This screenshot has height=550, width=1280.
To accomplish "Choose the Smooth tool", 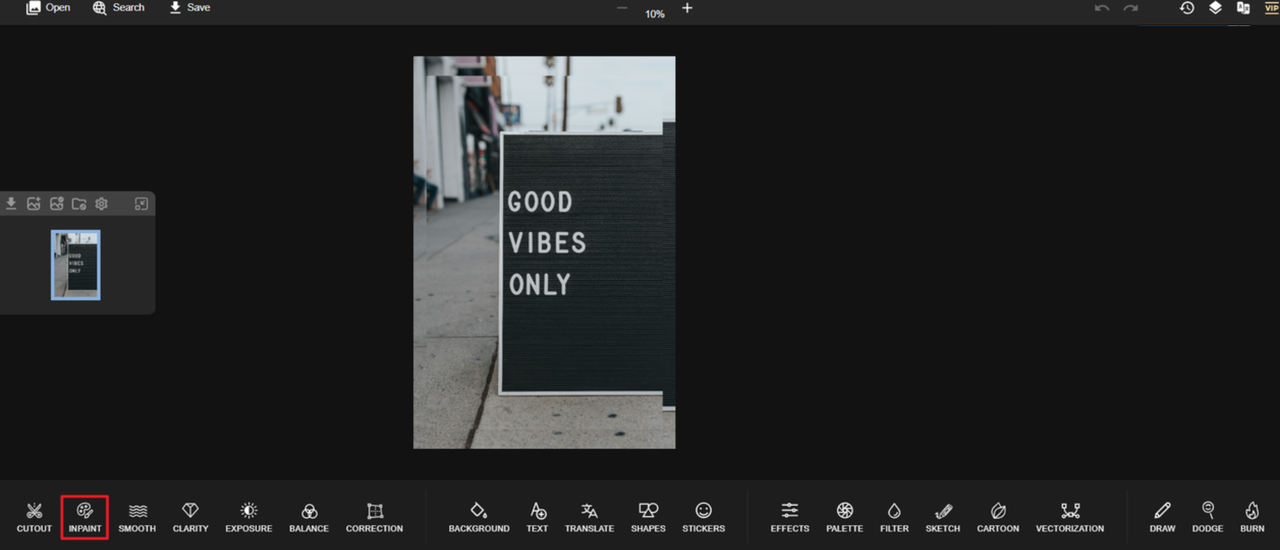I will pyautogui.click(x=137, y=517).
